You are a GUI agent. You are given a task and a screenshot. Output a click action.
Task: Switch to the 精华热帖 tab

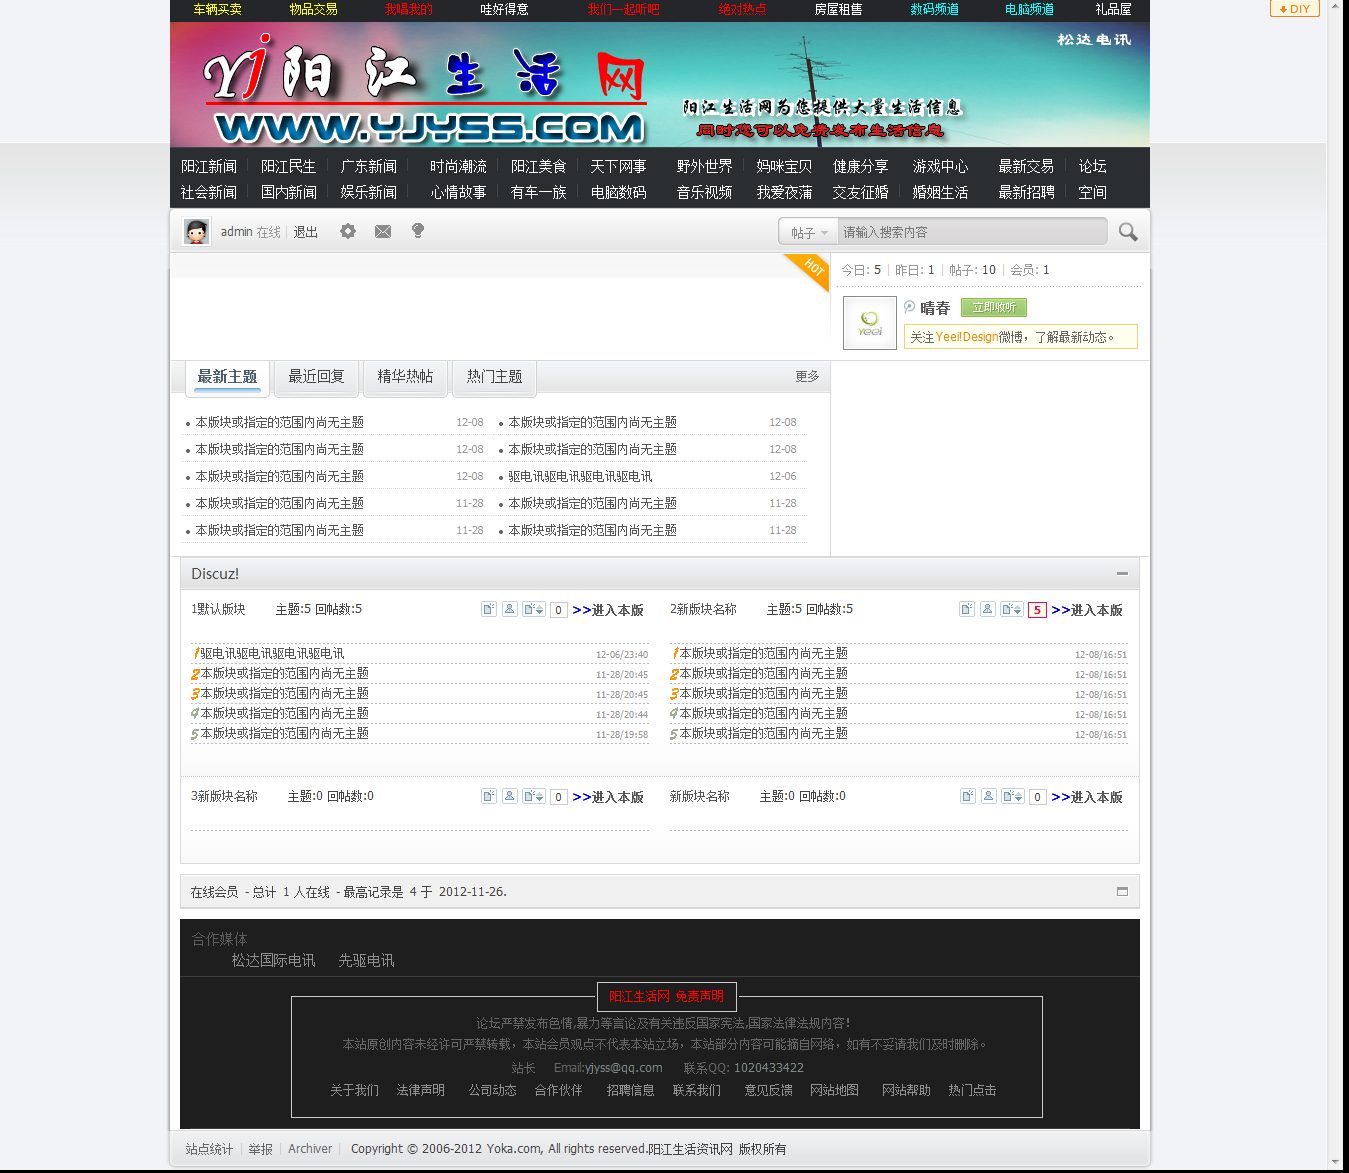pyautogui.click(x=404, y=377)
